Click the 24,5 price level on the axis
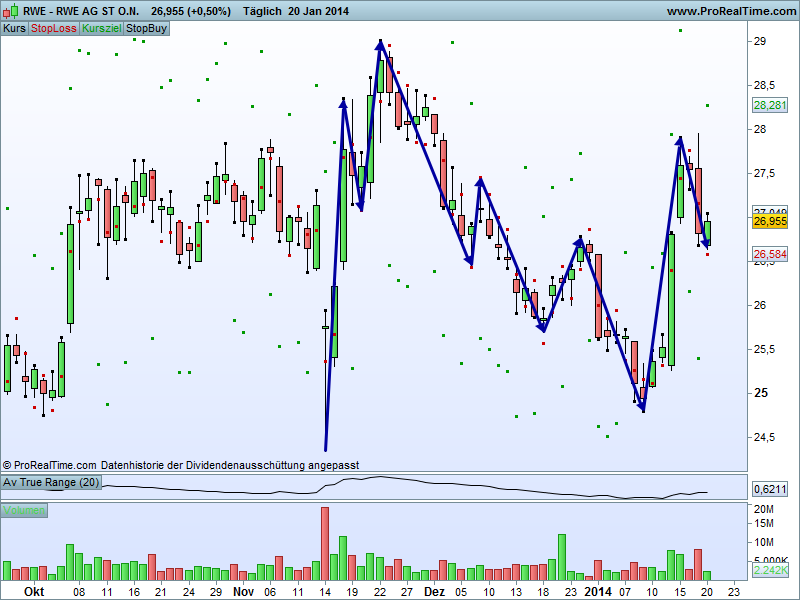The height and width of the screenshot is (600, 800). tap(764, 437)
